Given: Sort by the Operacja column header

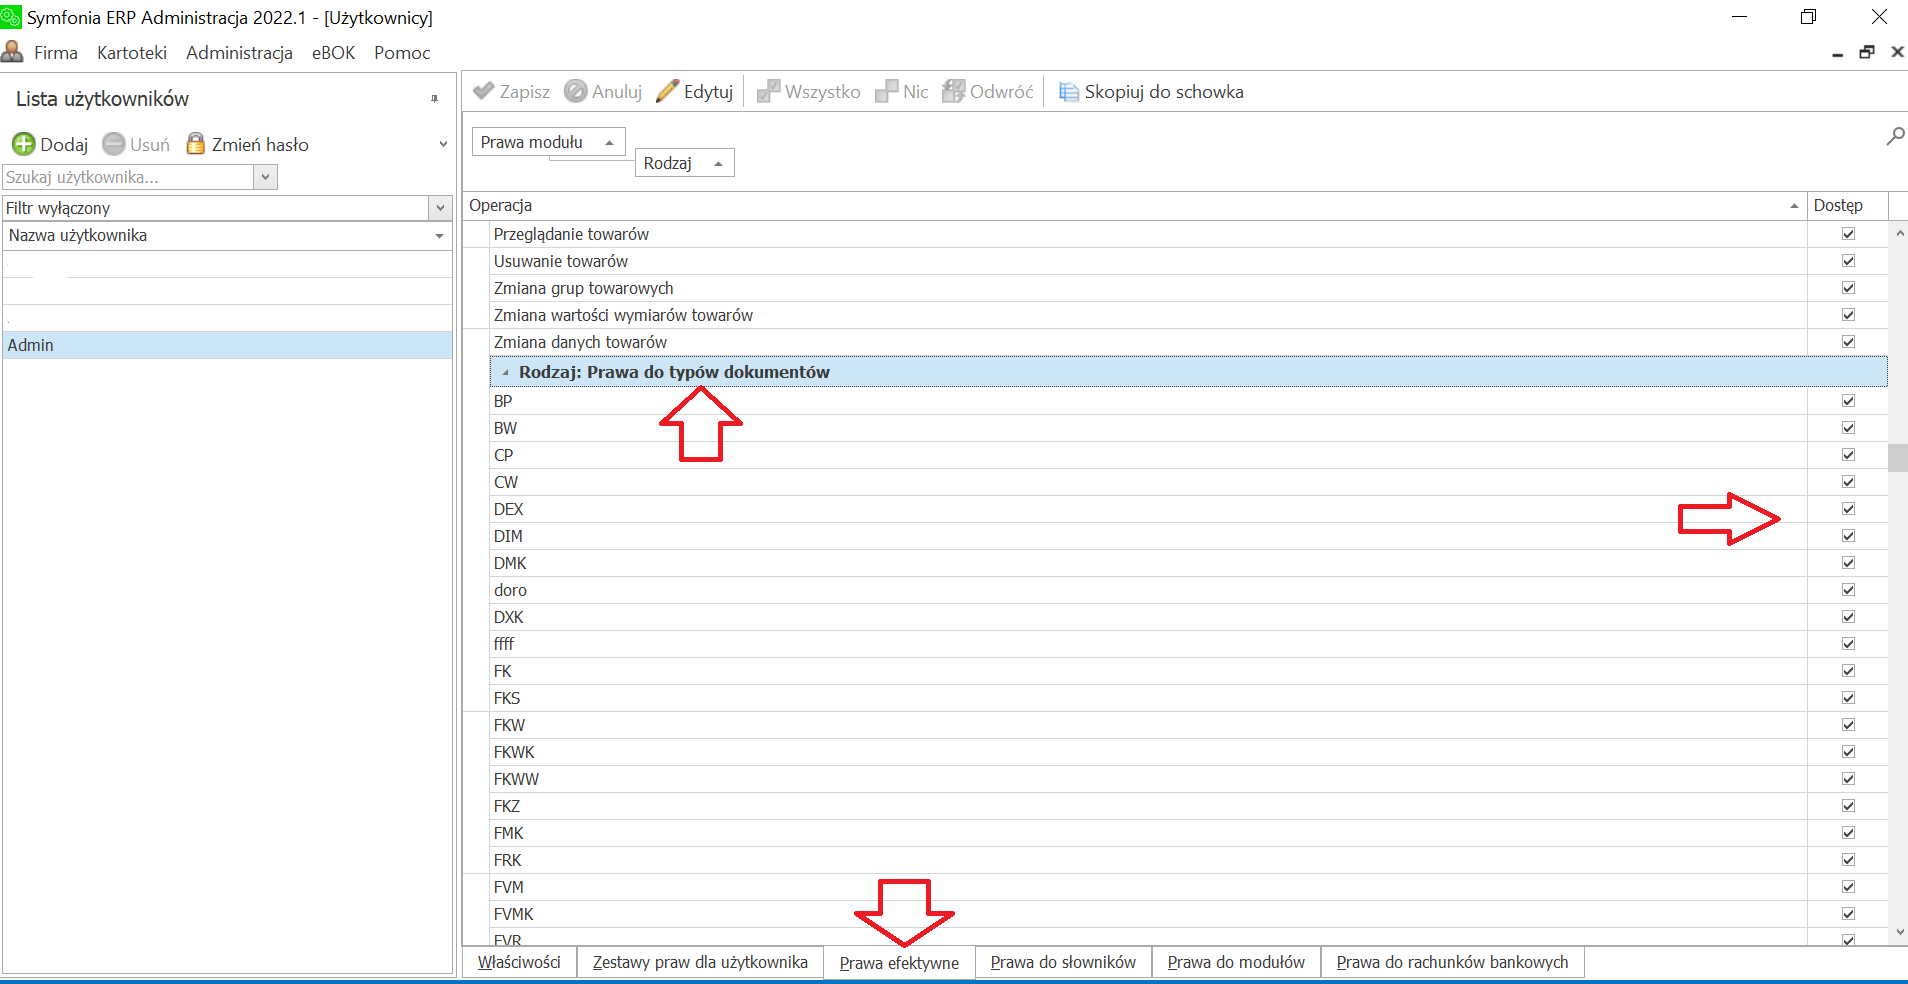Looking at the screenshot, I should click(1130, 205).
